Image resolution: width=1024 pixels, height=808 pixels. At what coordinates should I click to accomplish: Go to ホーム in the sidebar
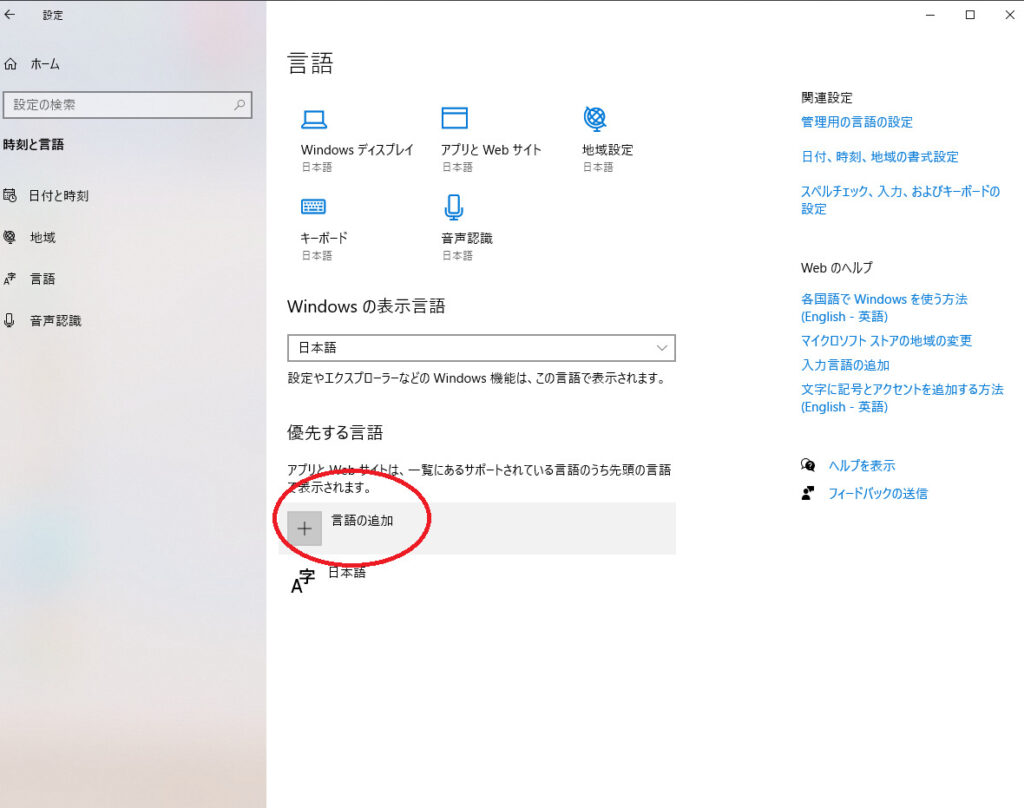point(45,64)
